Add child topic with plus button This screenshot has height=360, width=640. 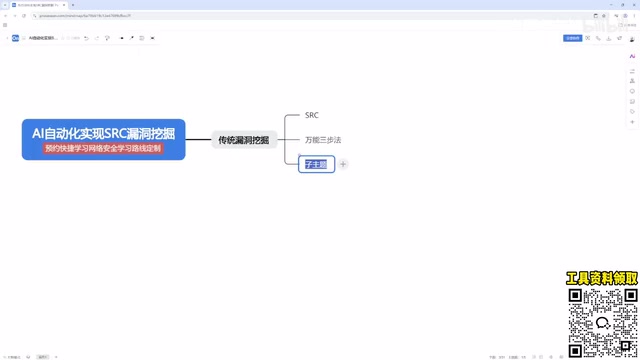pos(343,164)
